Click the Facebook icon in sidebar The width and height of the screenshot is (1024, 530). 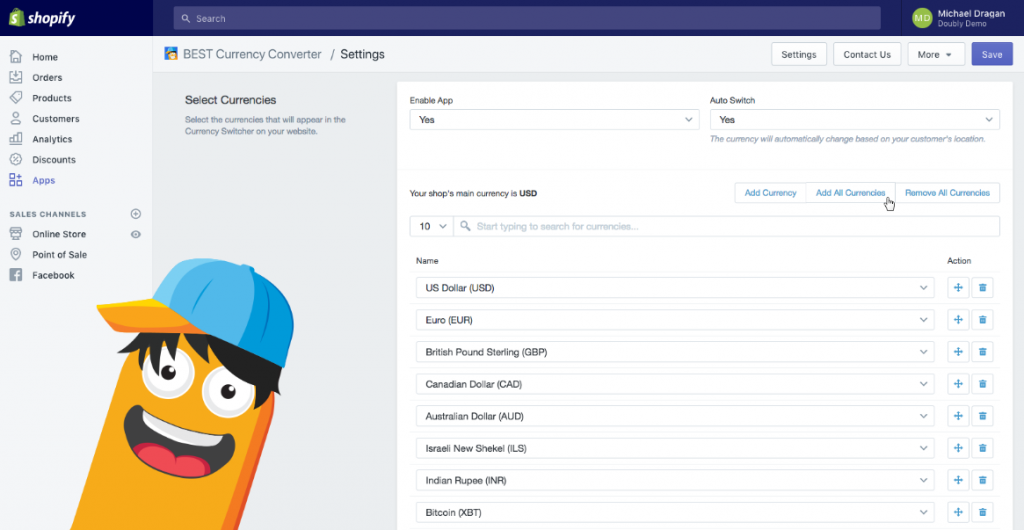[x=16, y=275]
